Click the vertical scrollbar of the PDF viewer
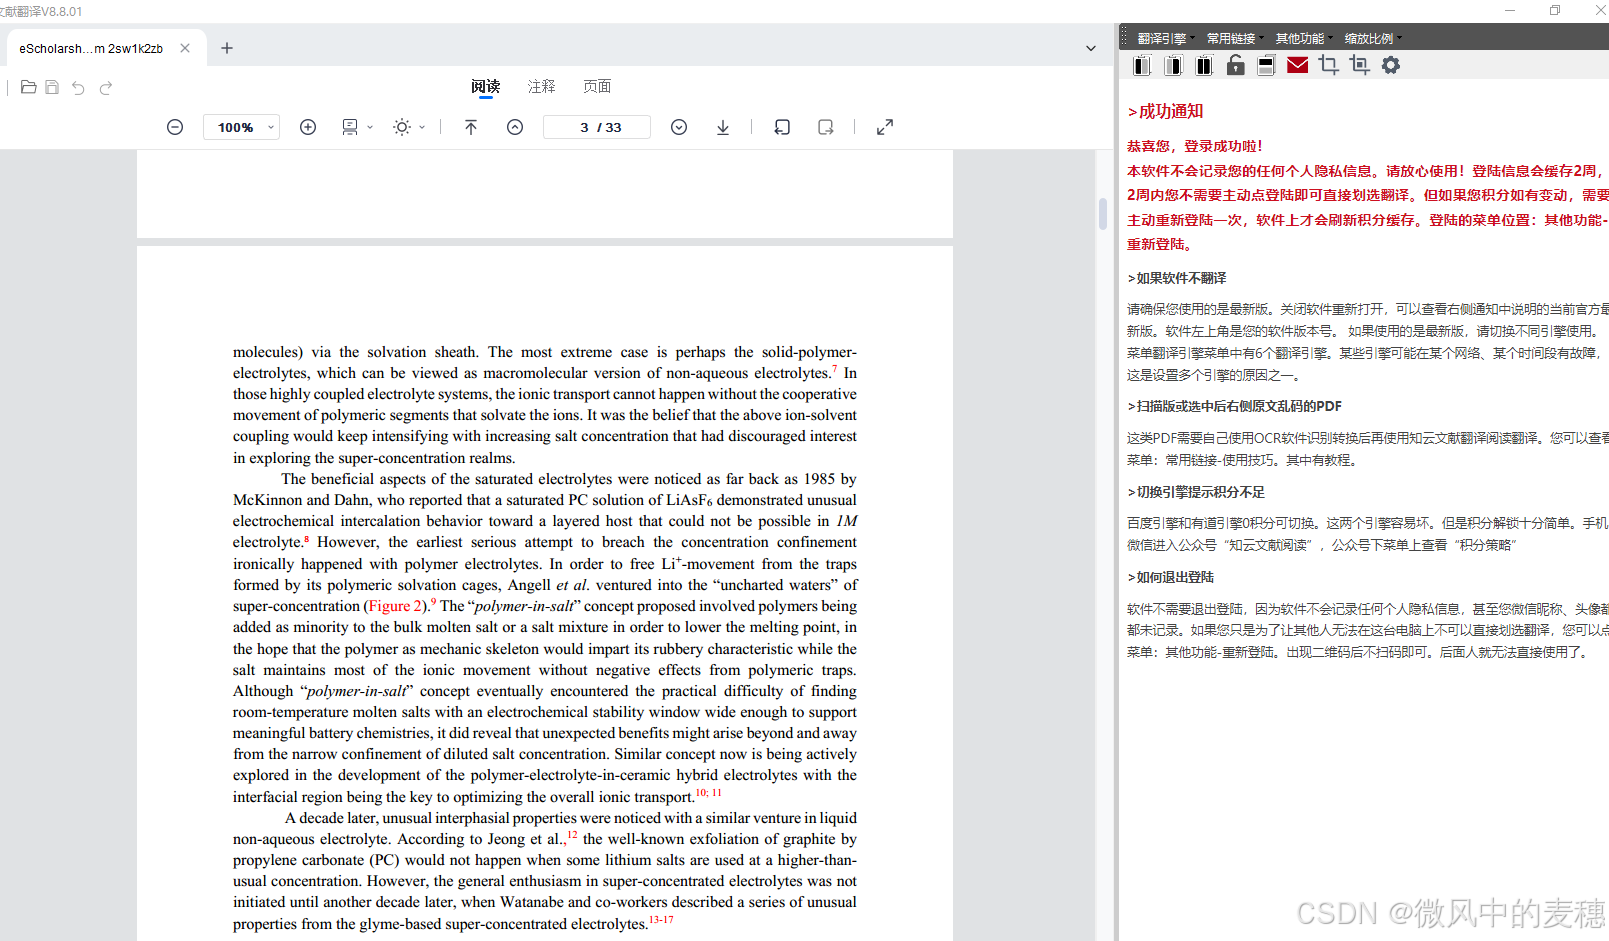1609x941 pixels. tap(1103, 214)
